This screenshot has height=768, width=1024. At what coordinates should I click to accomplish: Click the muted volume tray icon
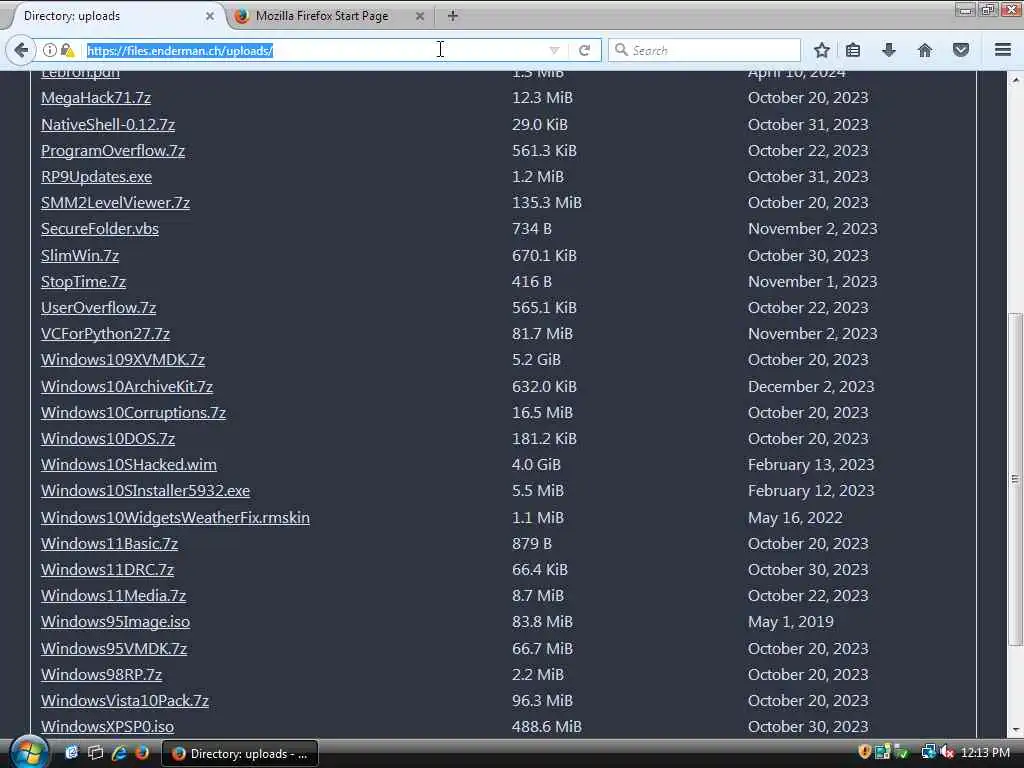point(947,752)
